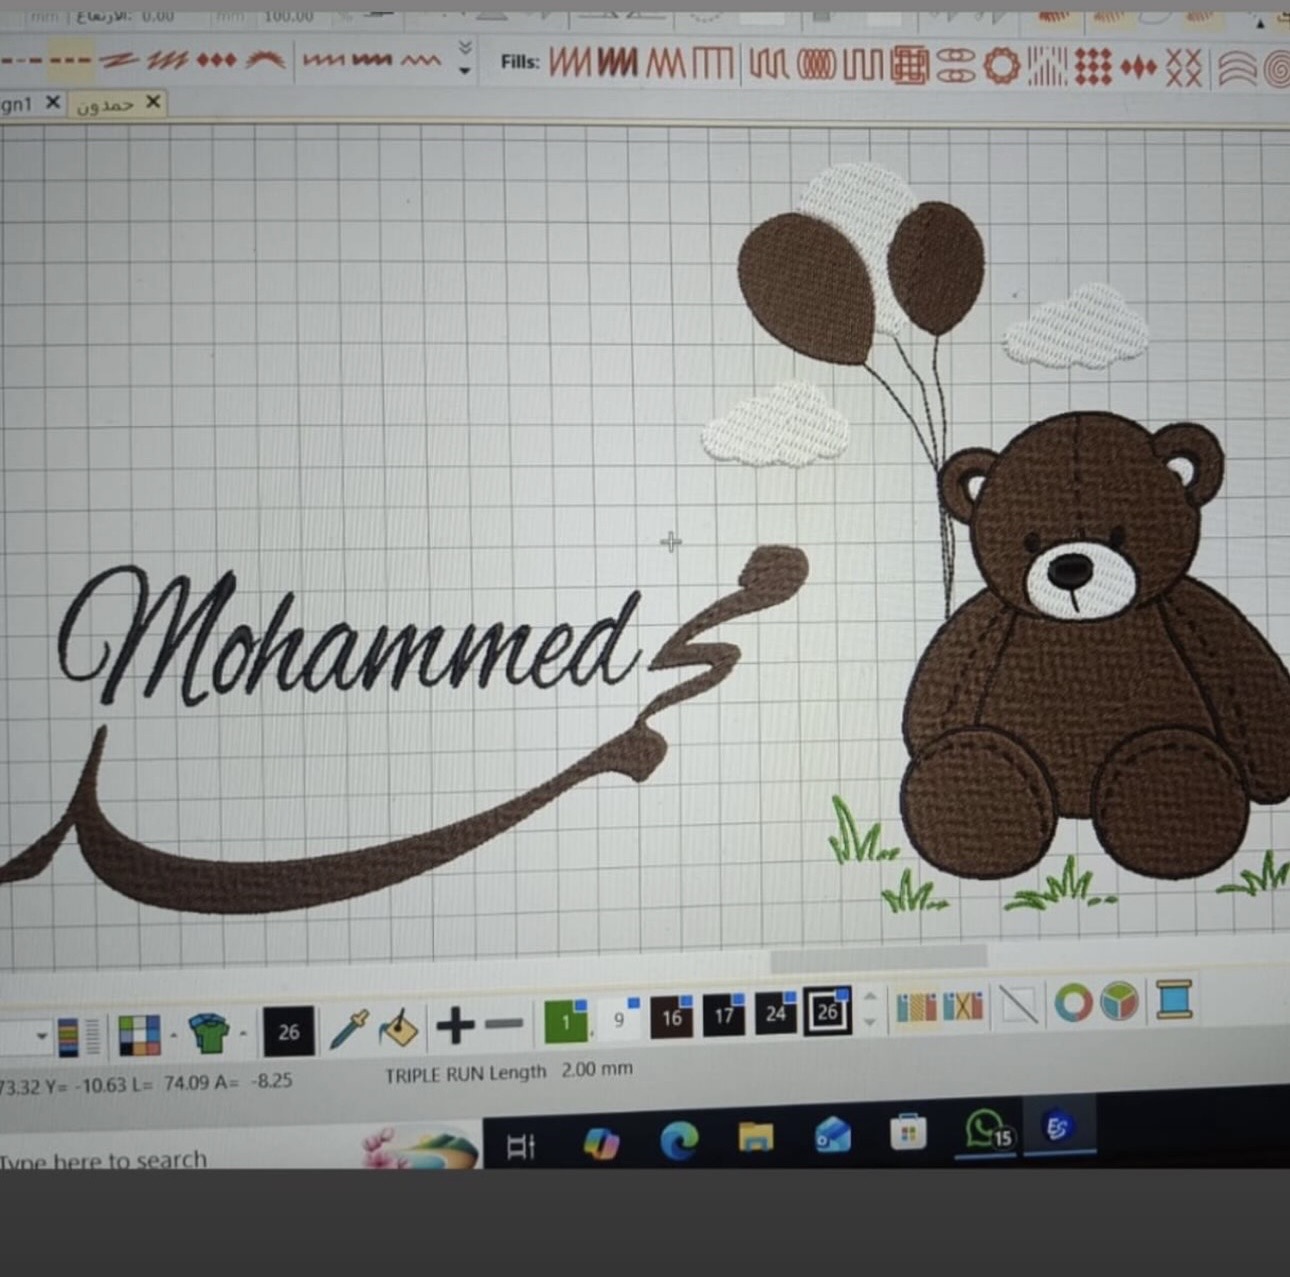1290x1277 pixels.
Task: Select the dashed Run outline stitch
Action: (19, 61)
